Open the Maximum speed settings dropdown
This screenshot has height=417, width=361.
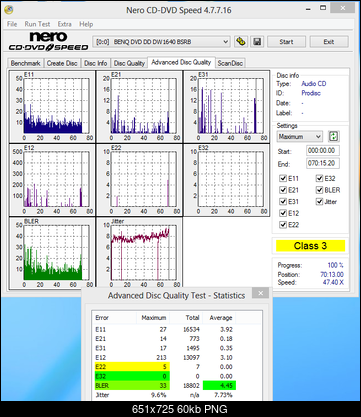click(300, 136)
